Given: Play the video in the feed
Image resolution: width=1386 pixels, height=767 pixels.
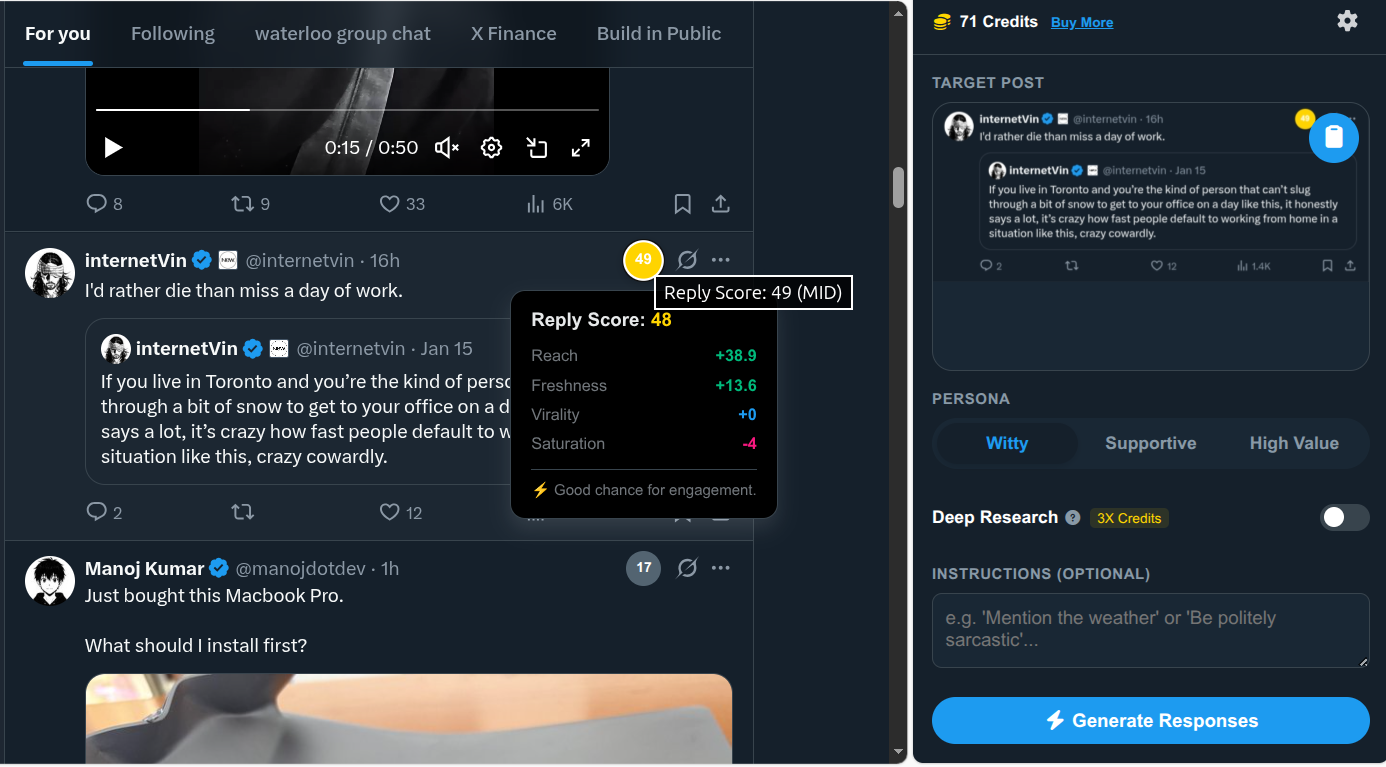Looking at the screenshot, I should click(x=114, y=148).
